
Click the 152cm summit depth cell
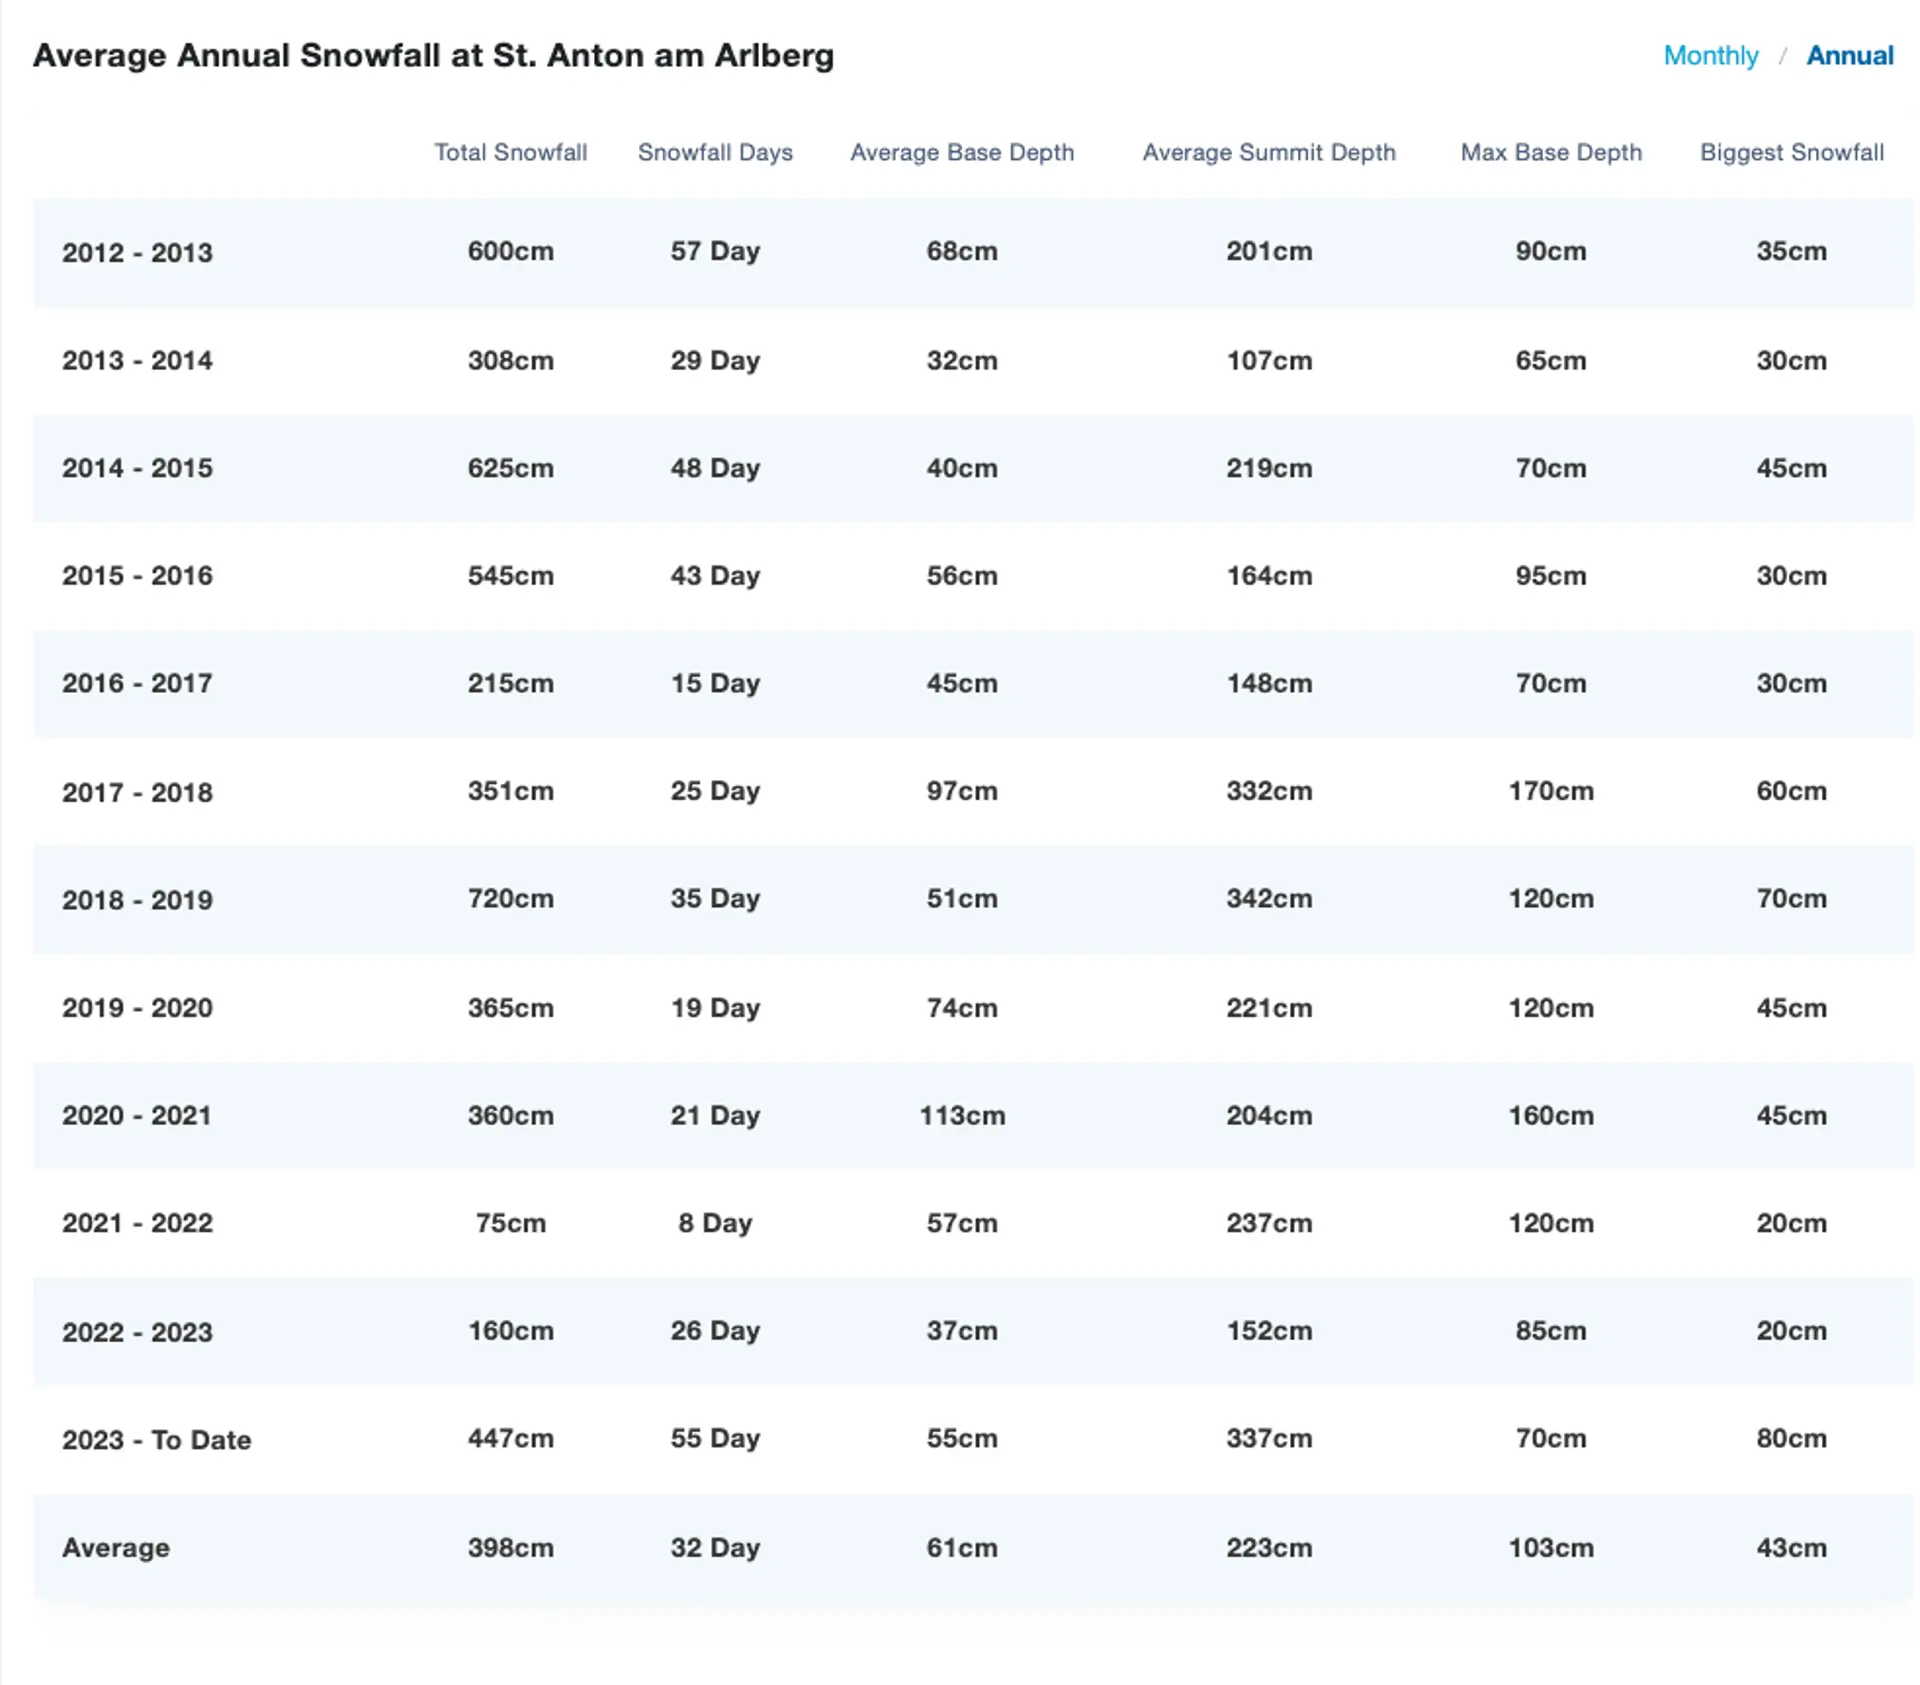(x=1269, y=1331)
